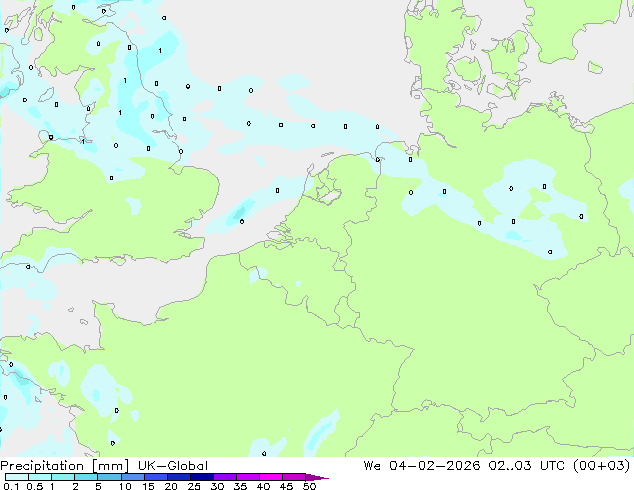This screenshot has width=634, height=490.
Task: Click the '[mm]' unit label
Action: tap(110, 466)
